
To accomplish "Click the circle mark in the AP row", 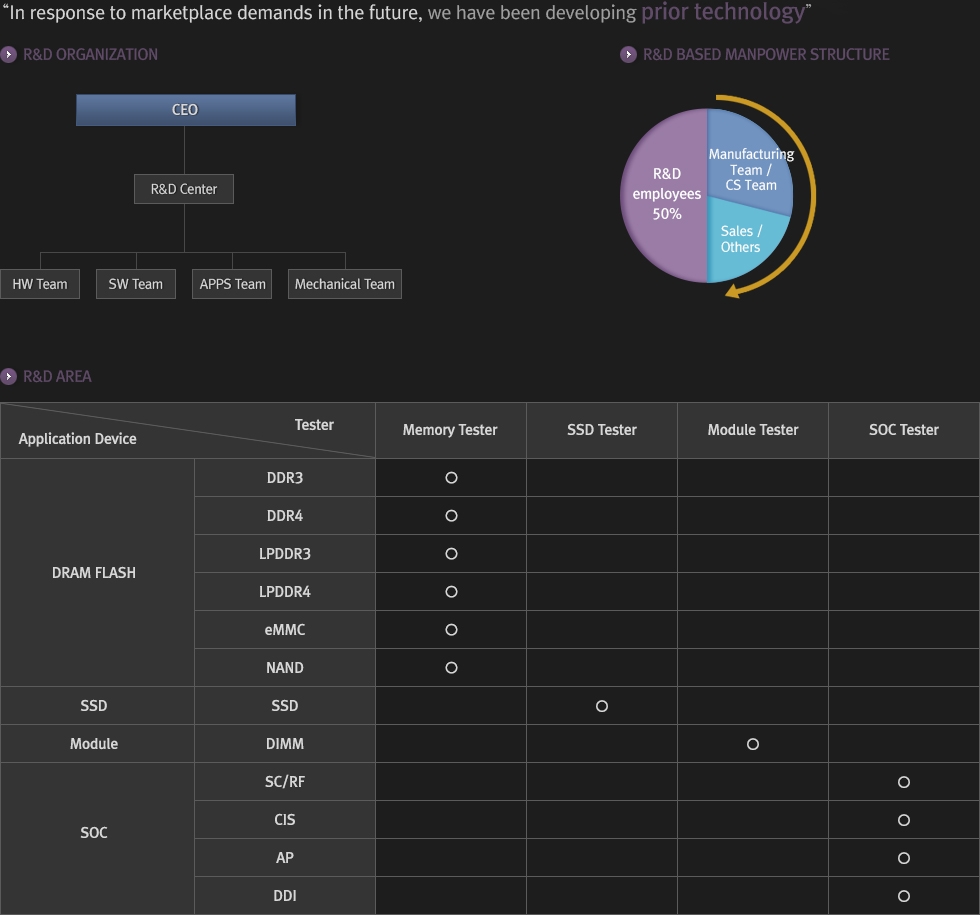I will coord(904,858).
